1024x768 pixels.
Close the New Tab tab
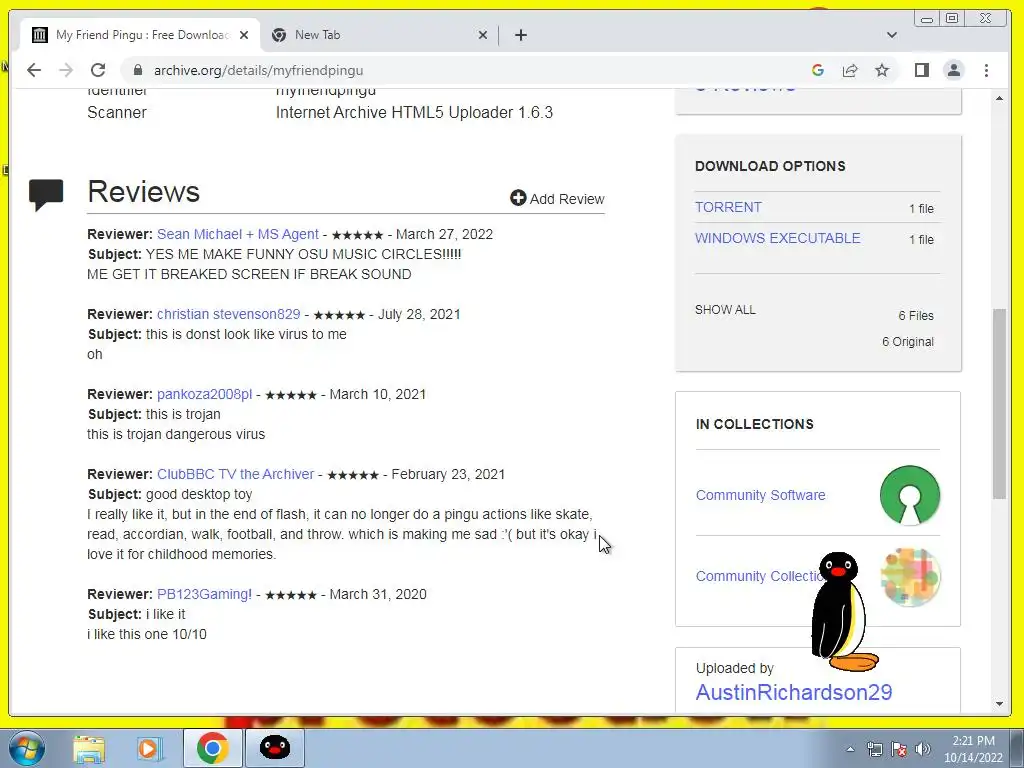pos(483,35)
